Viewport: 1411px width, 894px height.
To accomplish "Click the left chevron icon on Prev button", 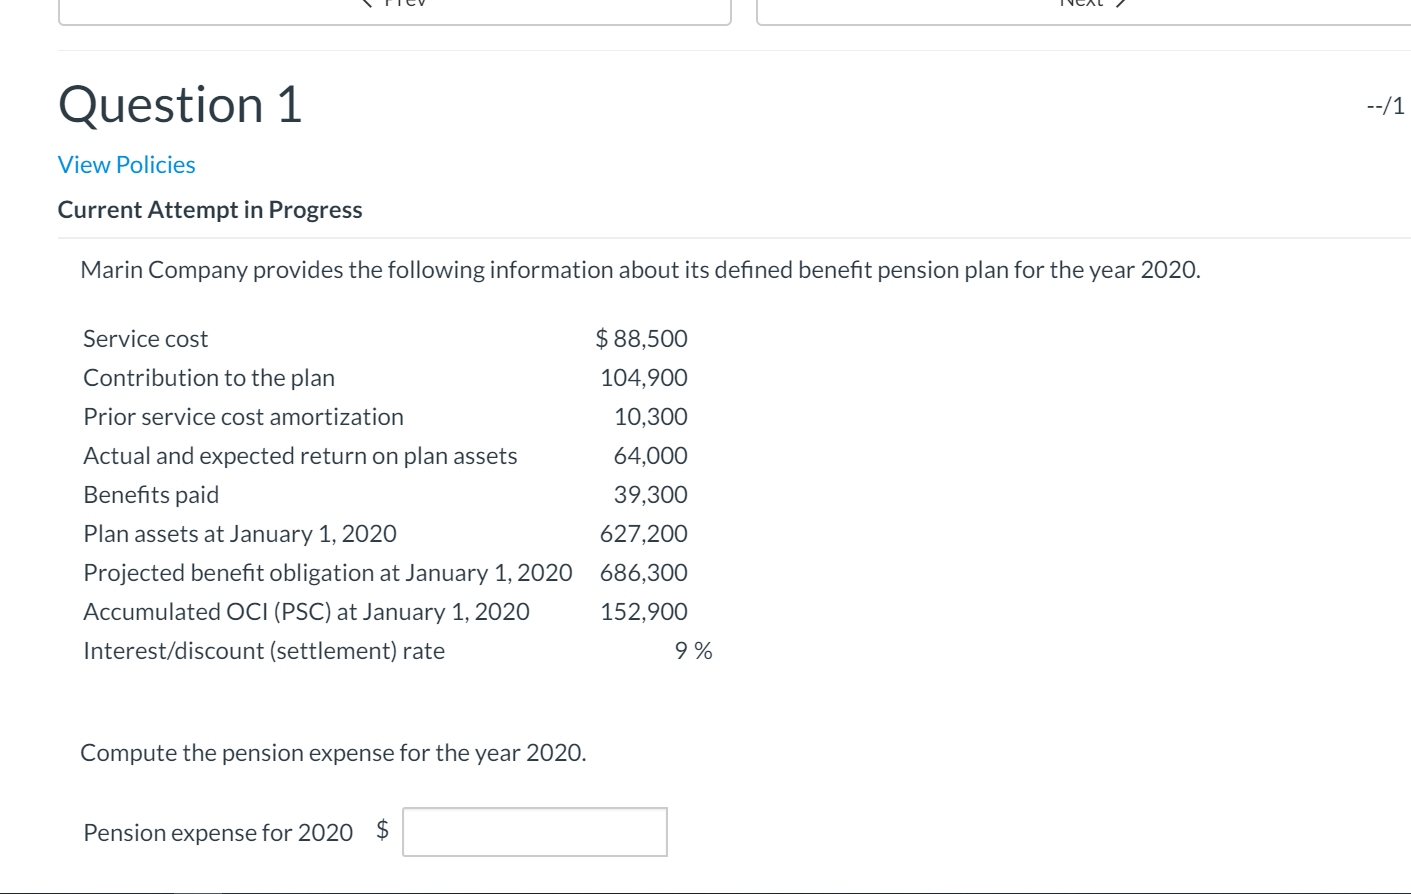I will (366, 3).
